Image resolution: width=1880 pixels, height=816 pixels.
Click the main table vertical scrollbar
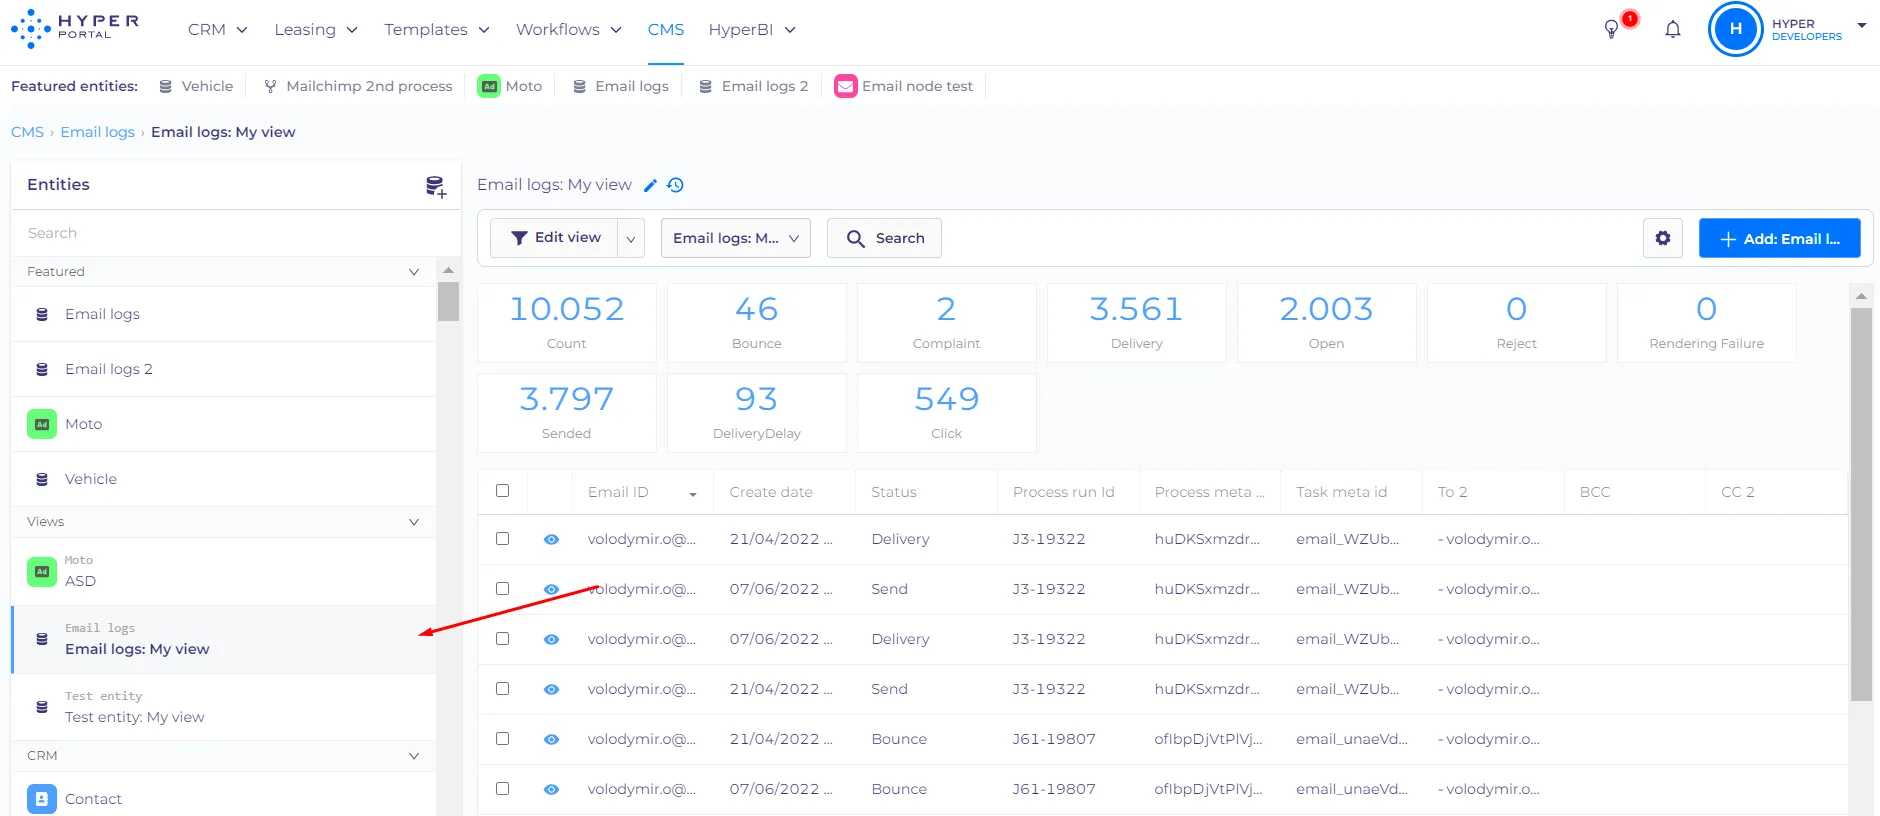[1861, 505]
